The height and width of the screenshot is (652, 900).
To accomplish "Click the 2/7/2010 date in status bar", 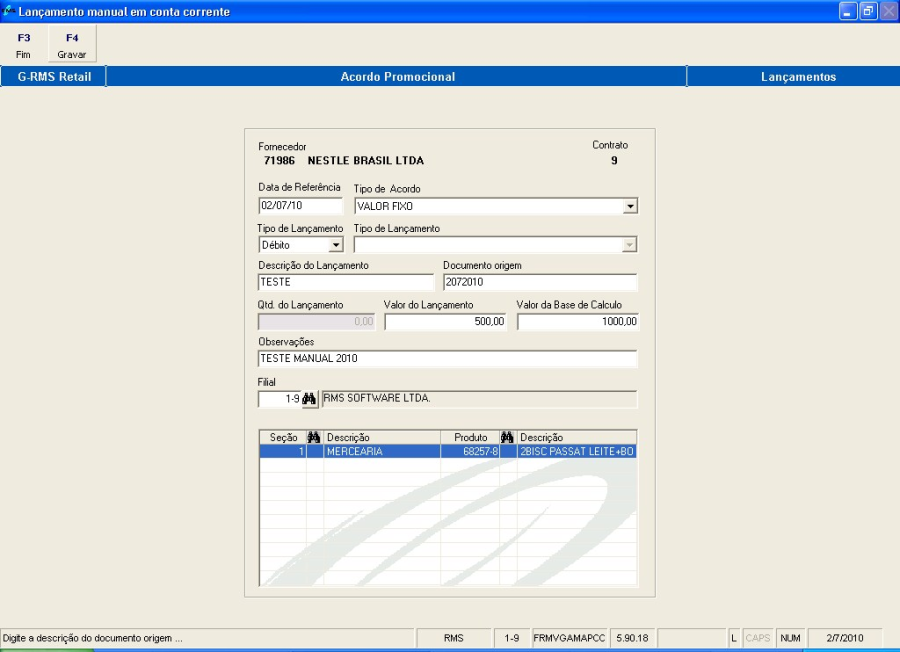I will point(844,638).
